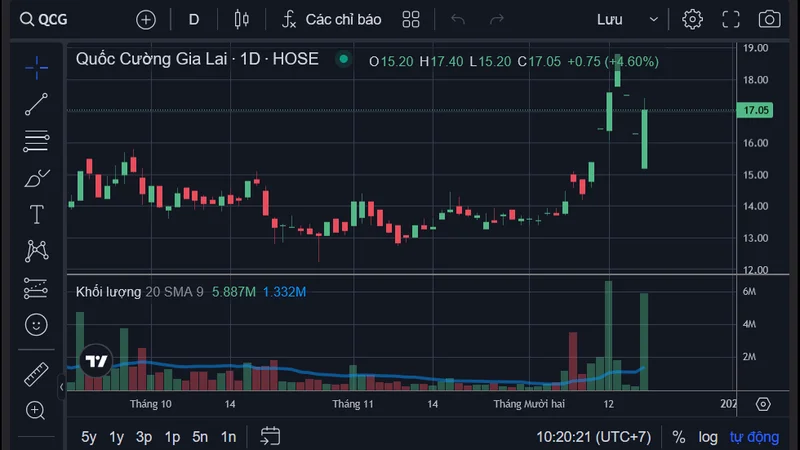Toggle tự động auto scale
The image size is (800, 450).
coord(754,437)
